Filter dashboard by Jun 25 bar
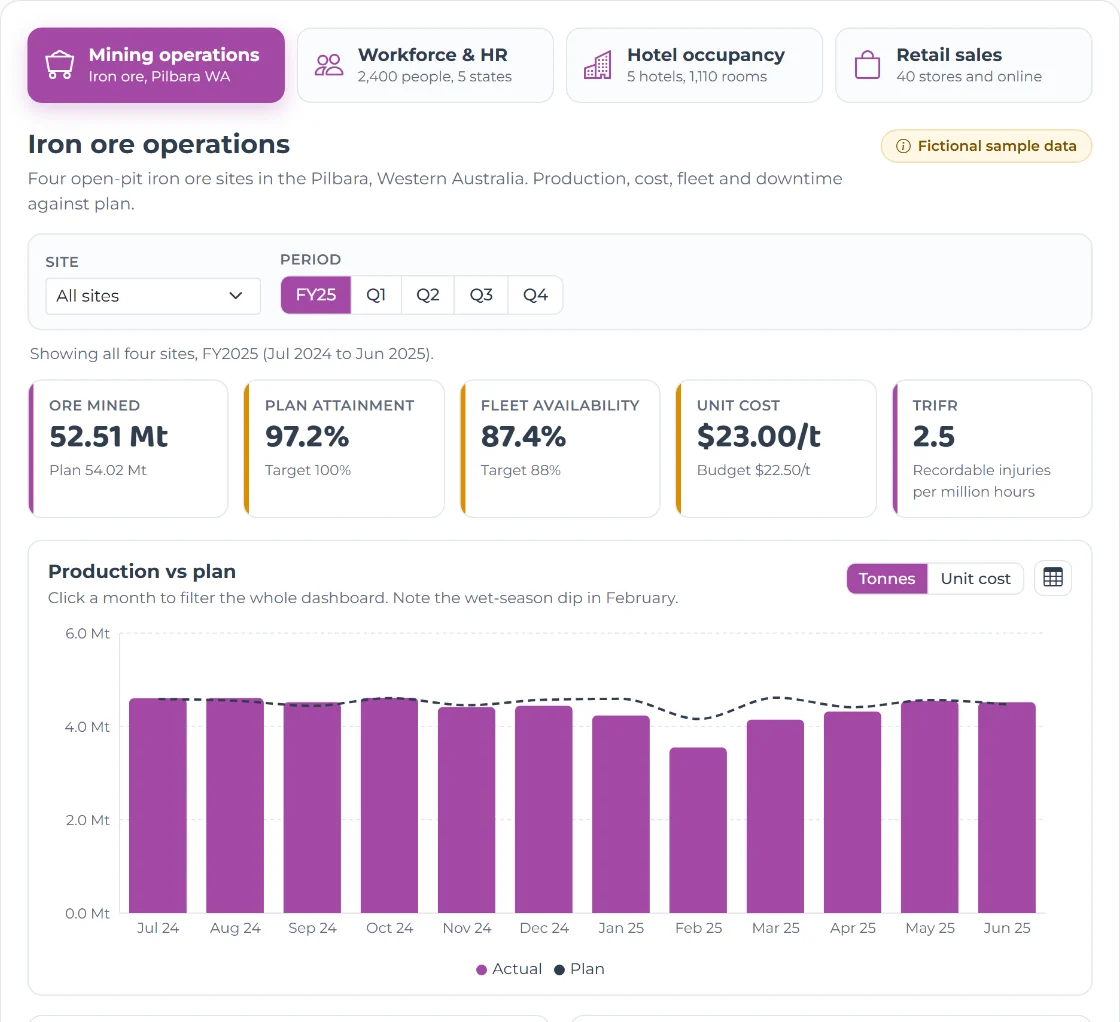Viewport: 1120px width, 1022px height. coord(1006,808)
